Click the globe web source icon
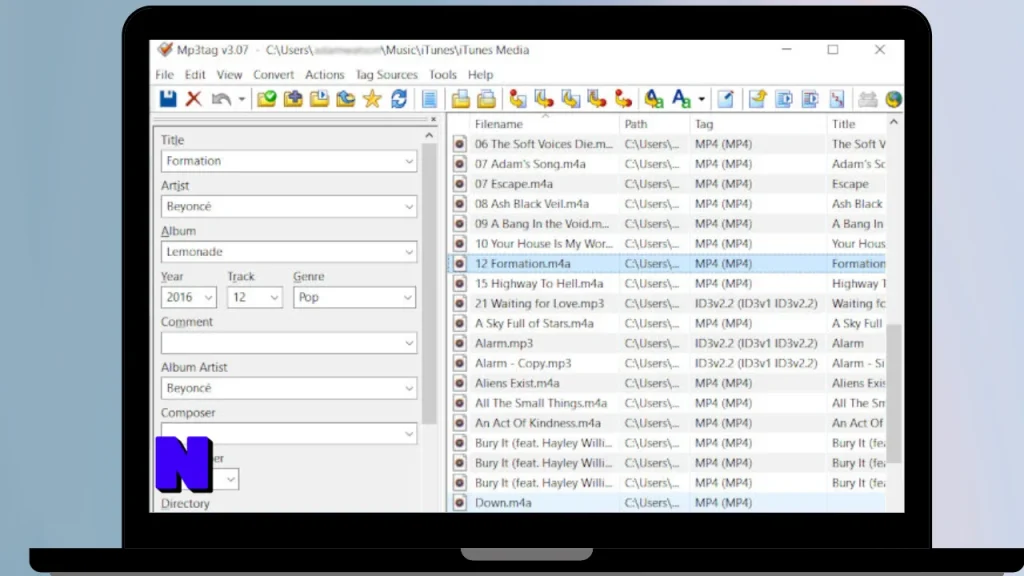This screenshot has height=576, width=1024. (x=893, y=99)
